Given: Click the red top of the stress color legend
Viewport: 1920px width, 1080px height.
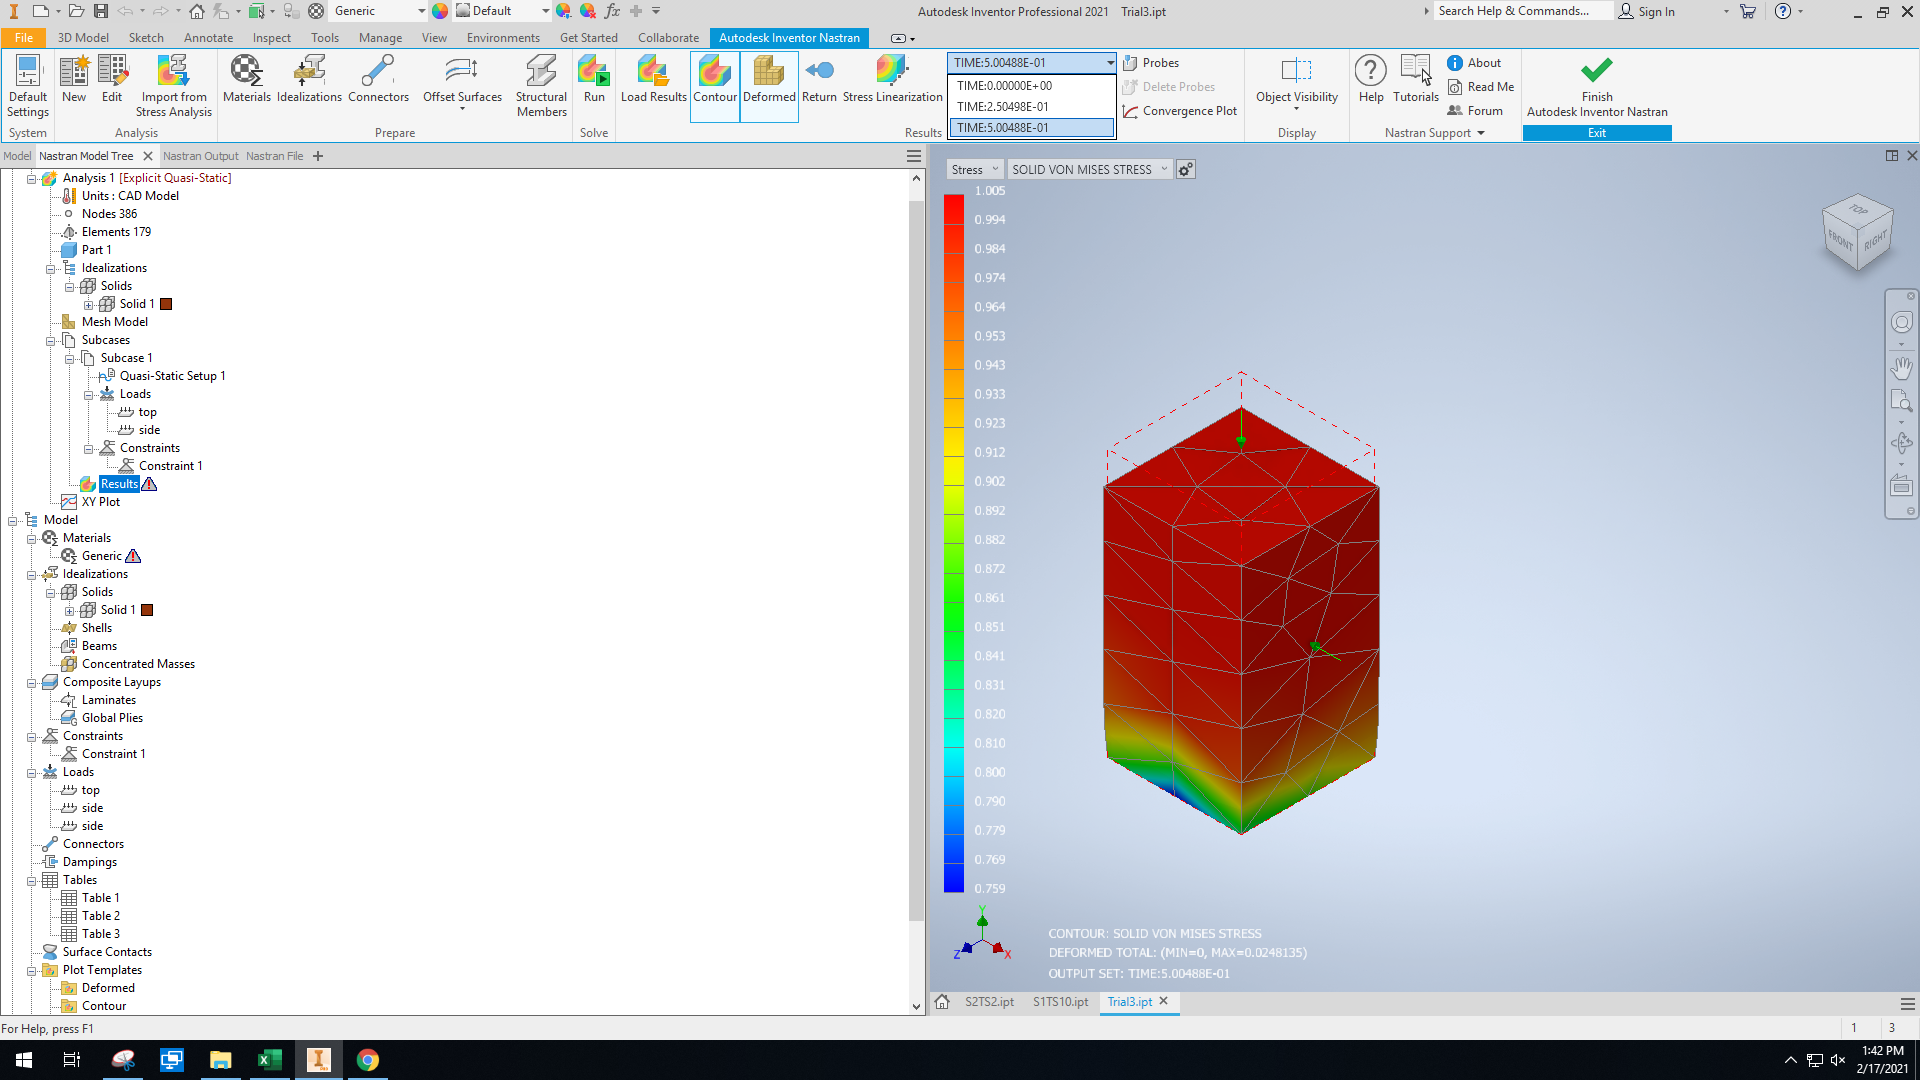Looking at the screenshot, I should [x=952, y=210].
